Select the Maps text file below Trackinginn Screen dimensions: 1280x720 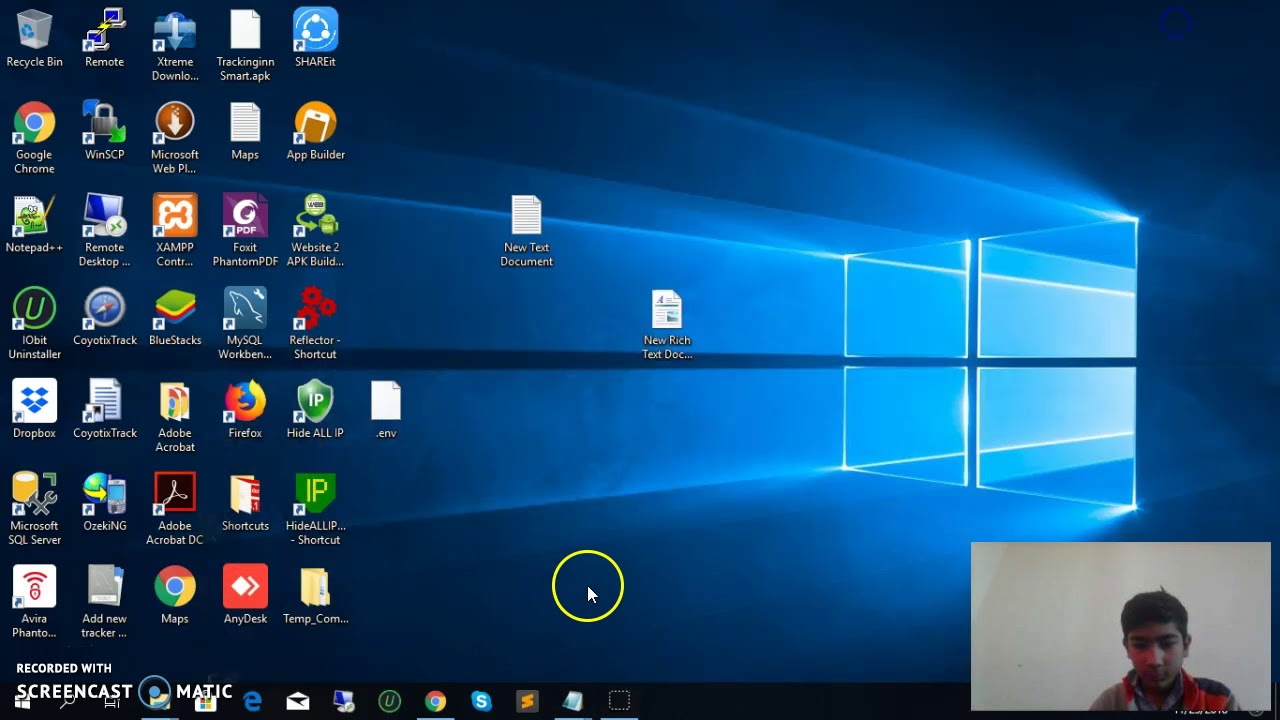pos(245,132)
